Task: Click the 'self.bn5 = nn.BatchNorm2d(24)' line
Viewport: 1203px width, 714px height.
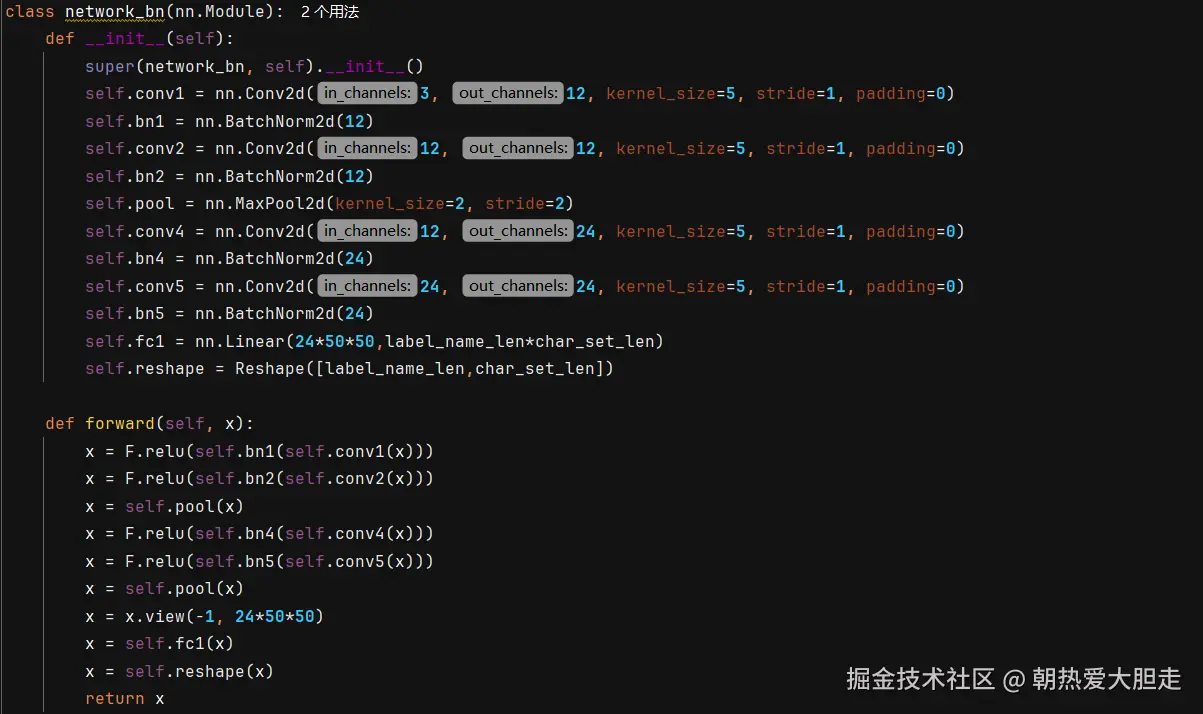Action: click(230, 314)
